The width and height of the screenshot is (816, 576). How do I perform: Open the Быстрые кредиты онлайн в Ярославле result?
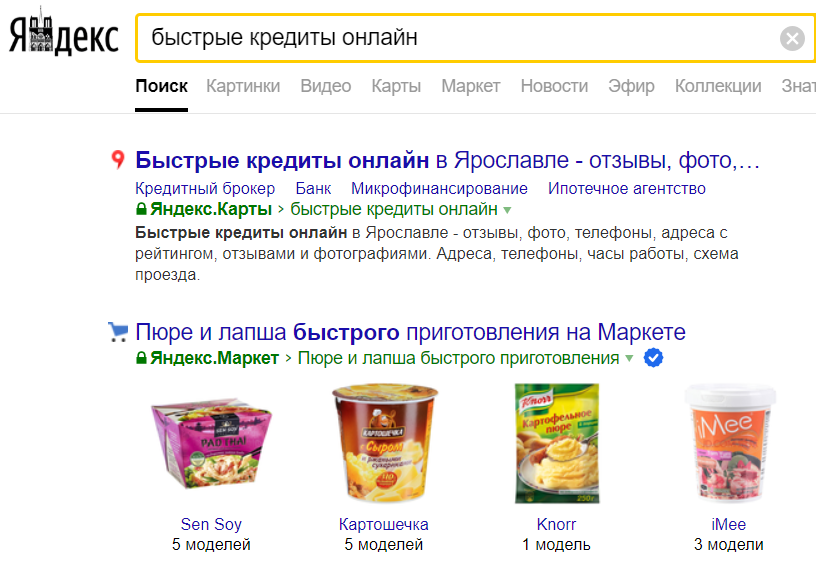click(448, 160)
